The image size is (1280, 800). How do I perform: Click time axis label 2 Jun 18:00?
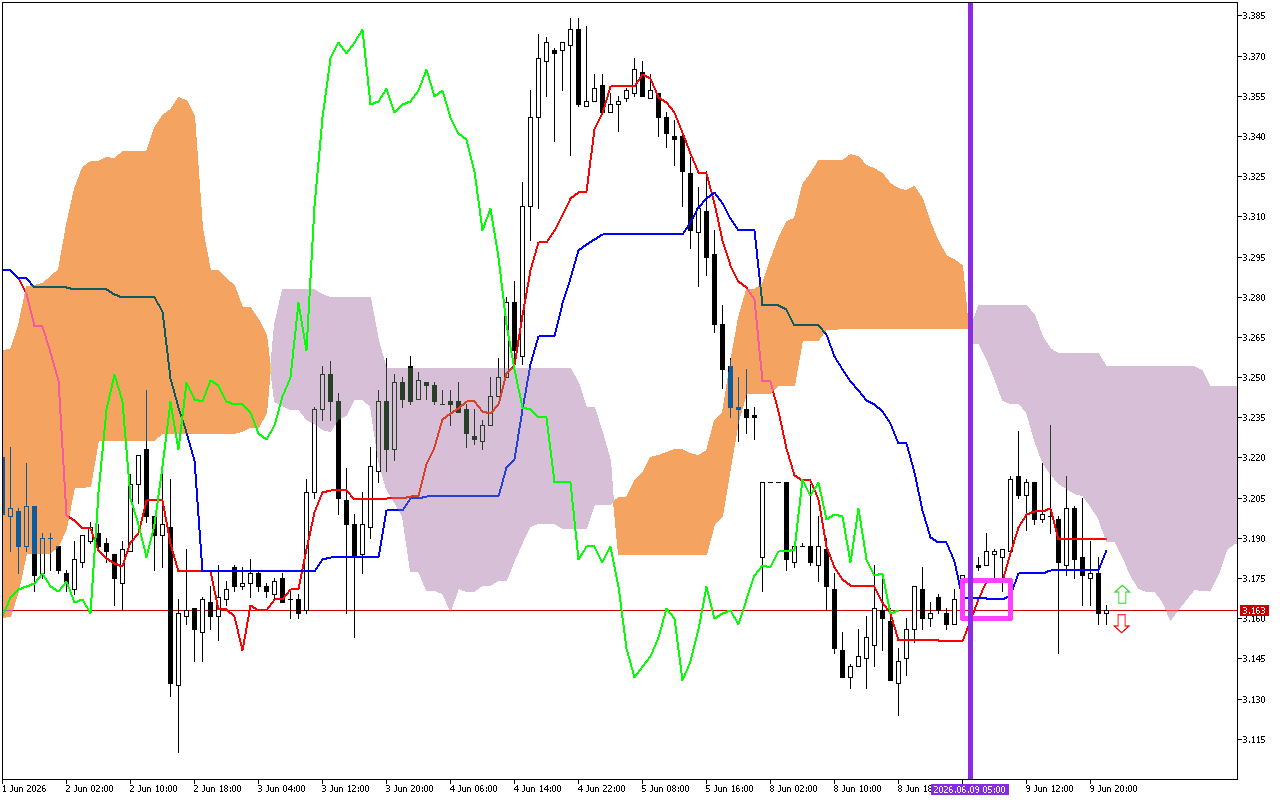pyautogui.click(x=217, y=789)
